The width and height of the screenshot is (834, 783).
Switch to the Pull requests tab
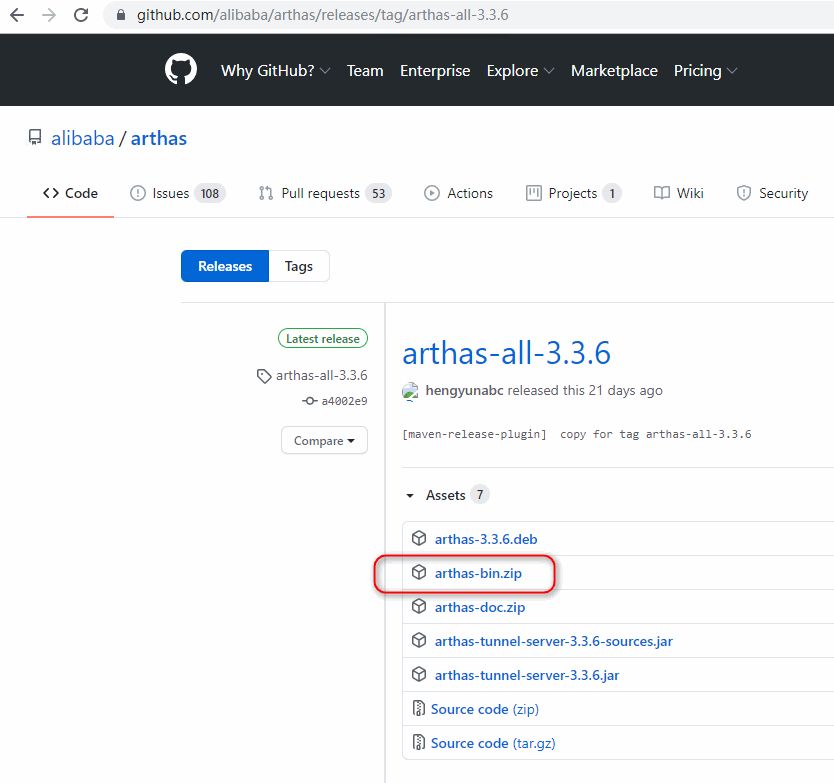(x=325, y=193)
